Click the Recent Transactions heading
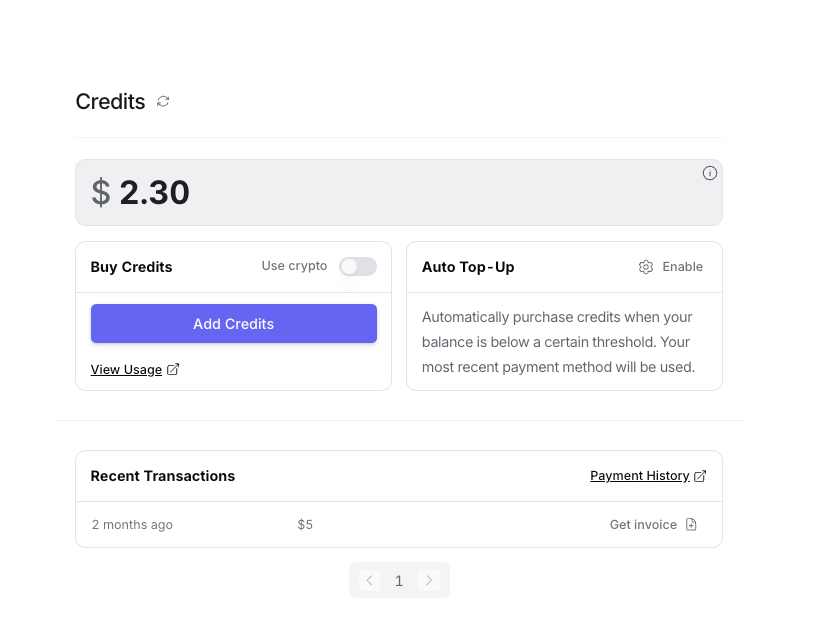Screen dimensions: 821x643 point(163,476)
